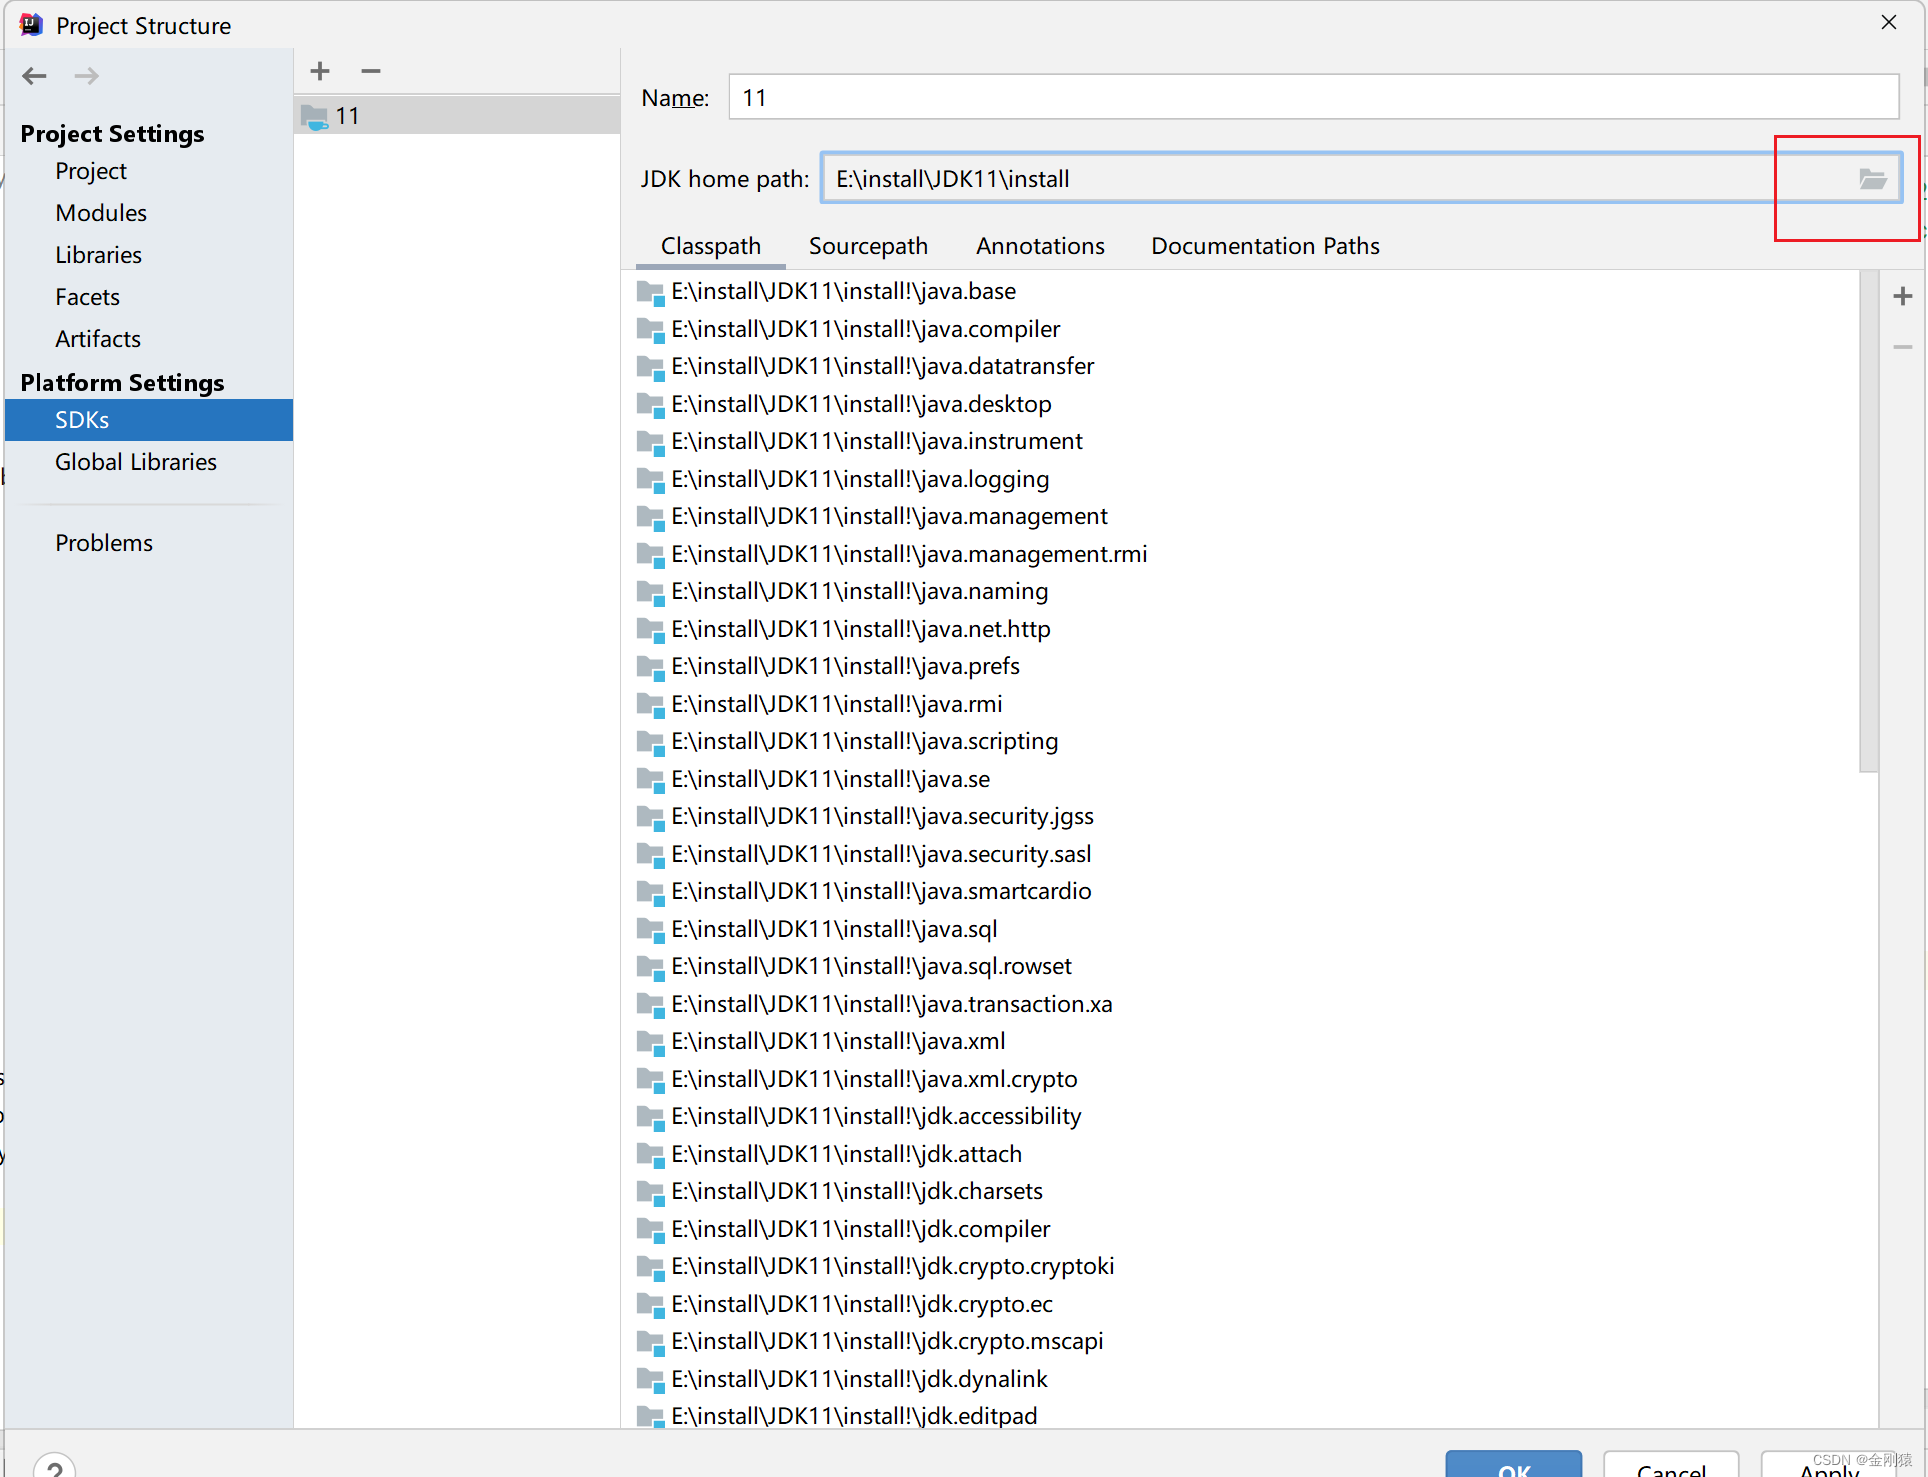Image resolution: width=1928 pixels, height=1477 pixels.
Task: Remove selected SDK with minus icon
Action: tap(371, 71)
